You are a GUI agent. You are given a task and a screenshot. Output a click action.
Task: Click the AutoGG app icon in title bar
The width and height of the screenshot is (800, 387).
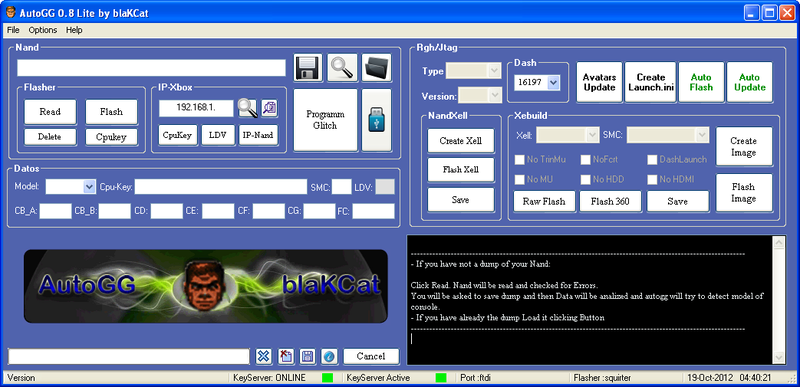pos(10,12)
